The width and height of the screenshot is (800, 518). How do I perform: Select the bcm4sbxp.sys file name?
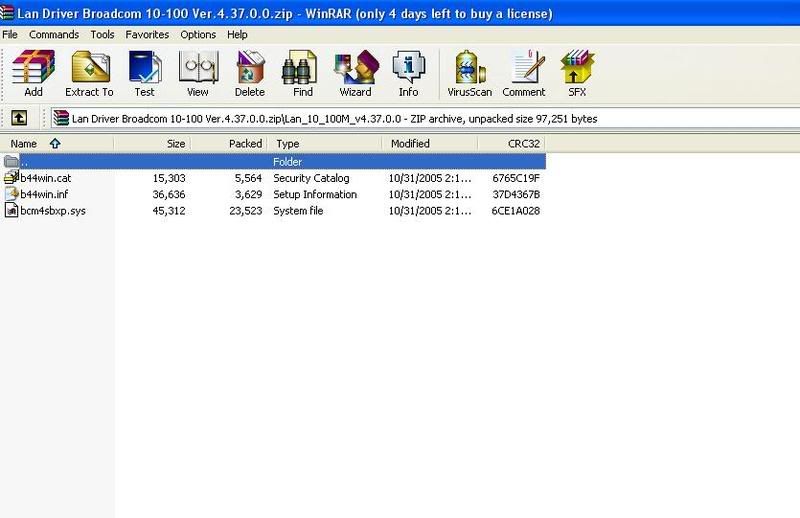53,211
